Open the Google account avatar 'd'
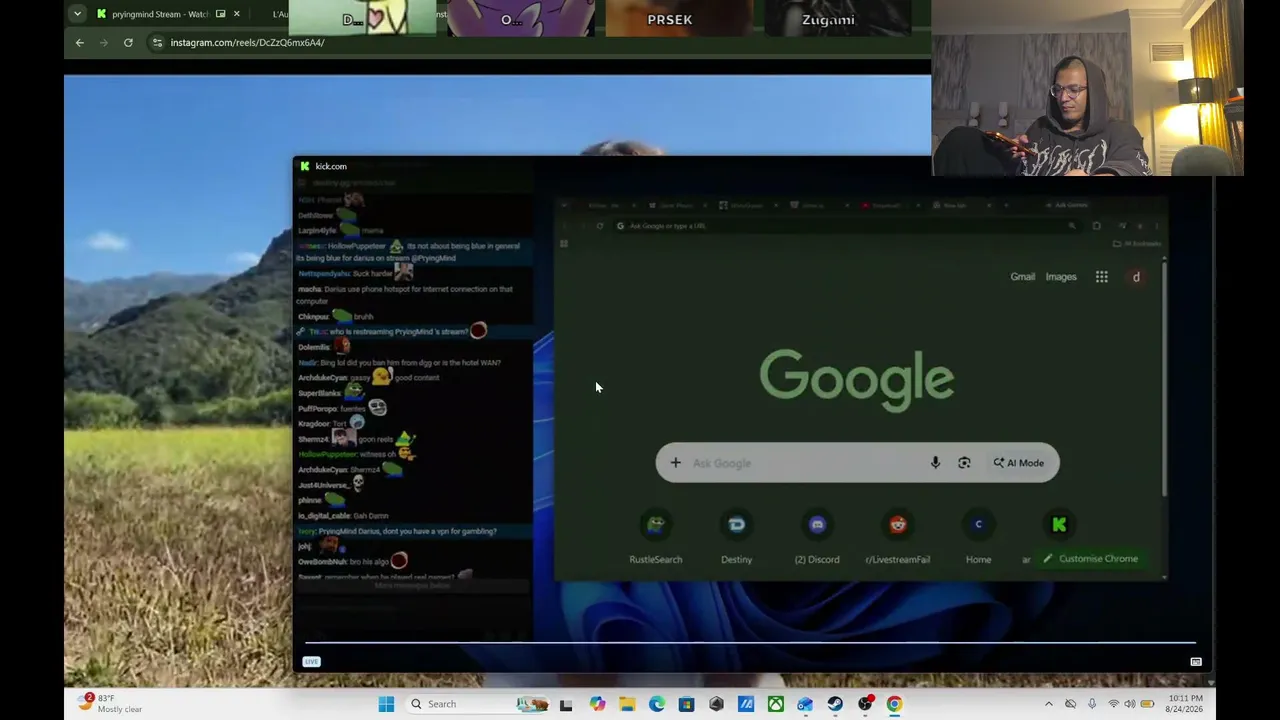1280x720 pixels. coord(1136,277)
